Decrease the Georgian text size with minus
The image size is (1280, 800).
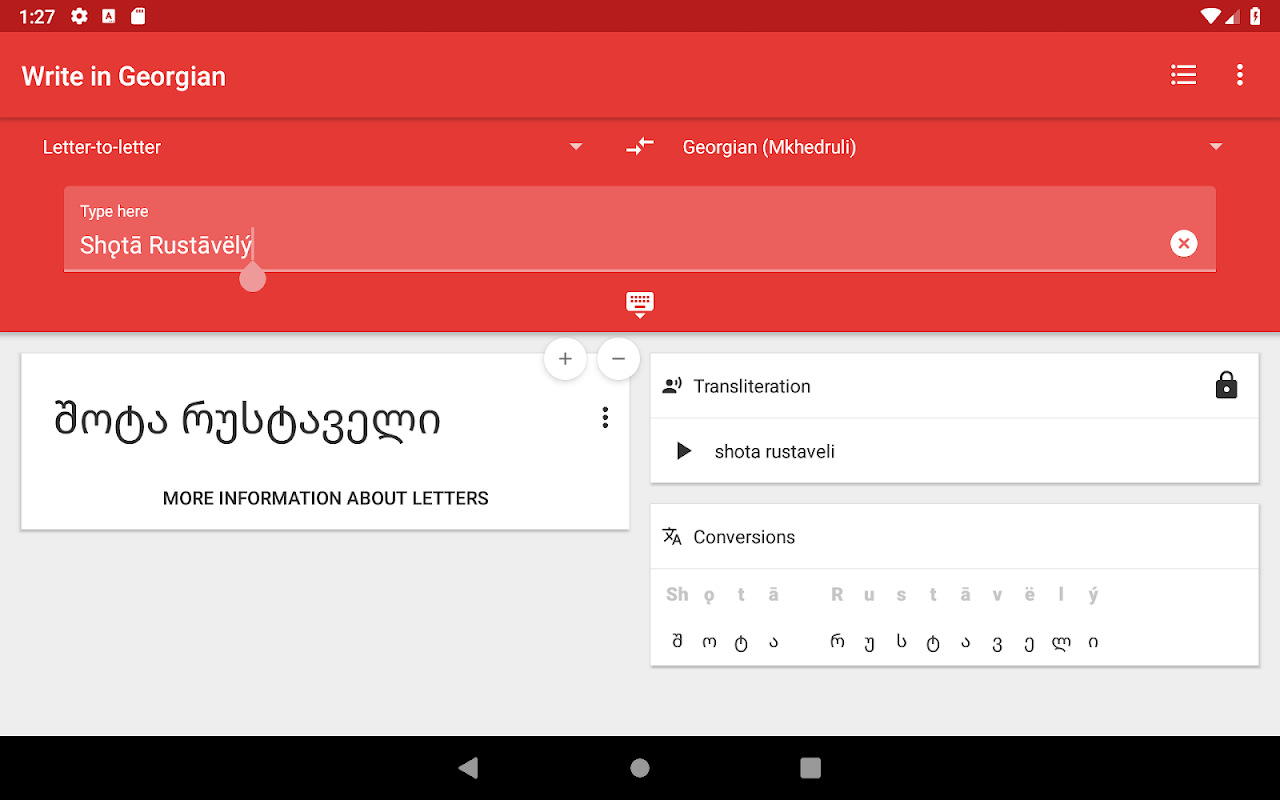[x=618, y=359]
